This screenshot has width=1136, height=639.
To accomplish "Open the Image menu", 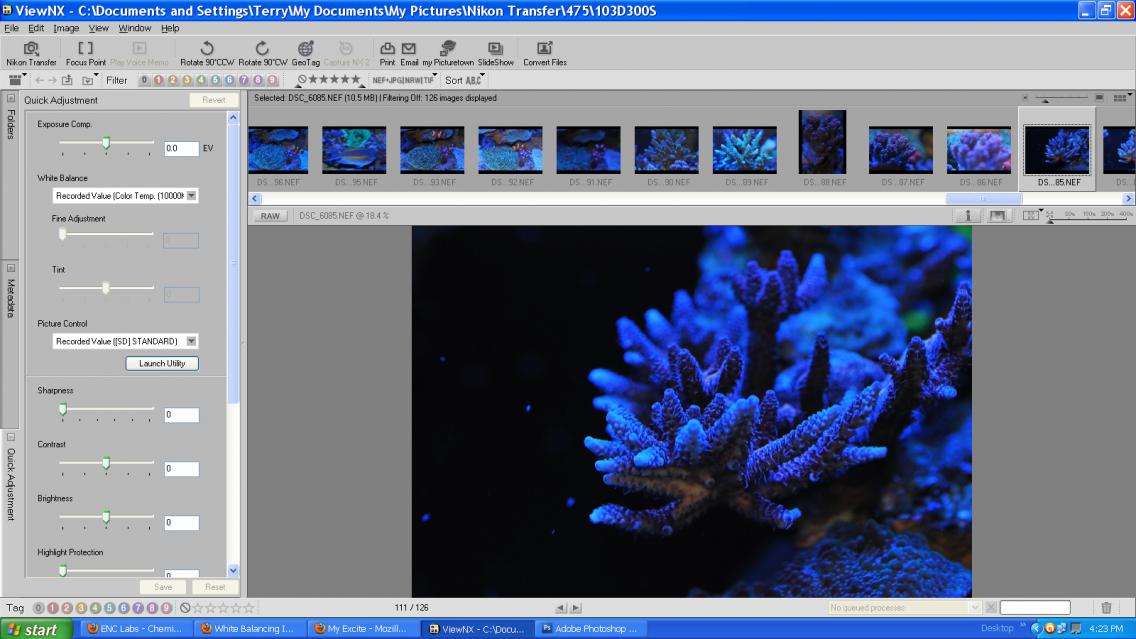I will coord(66,28).
